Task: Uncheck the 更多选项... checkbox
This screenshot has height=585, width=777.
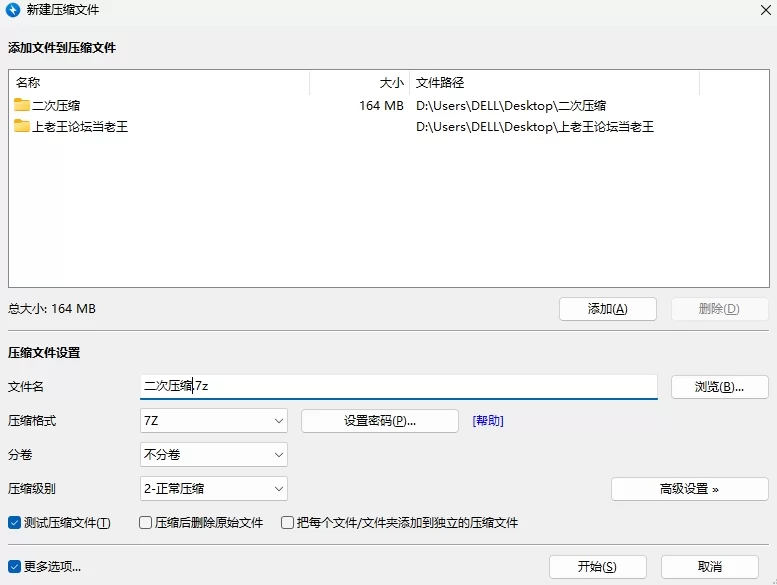Action: coord(14,566)
